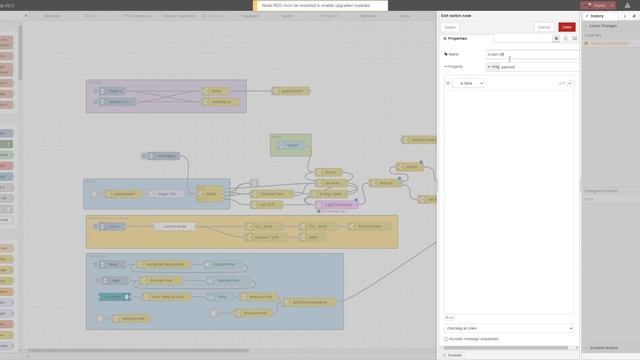Click the 'trigger 10s' node
Screen dimensions: 640x360
[x=166, y=194]
